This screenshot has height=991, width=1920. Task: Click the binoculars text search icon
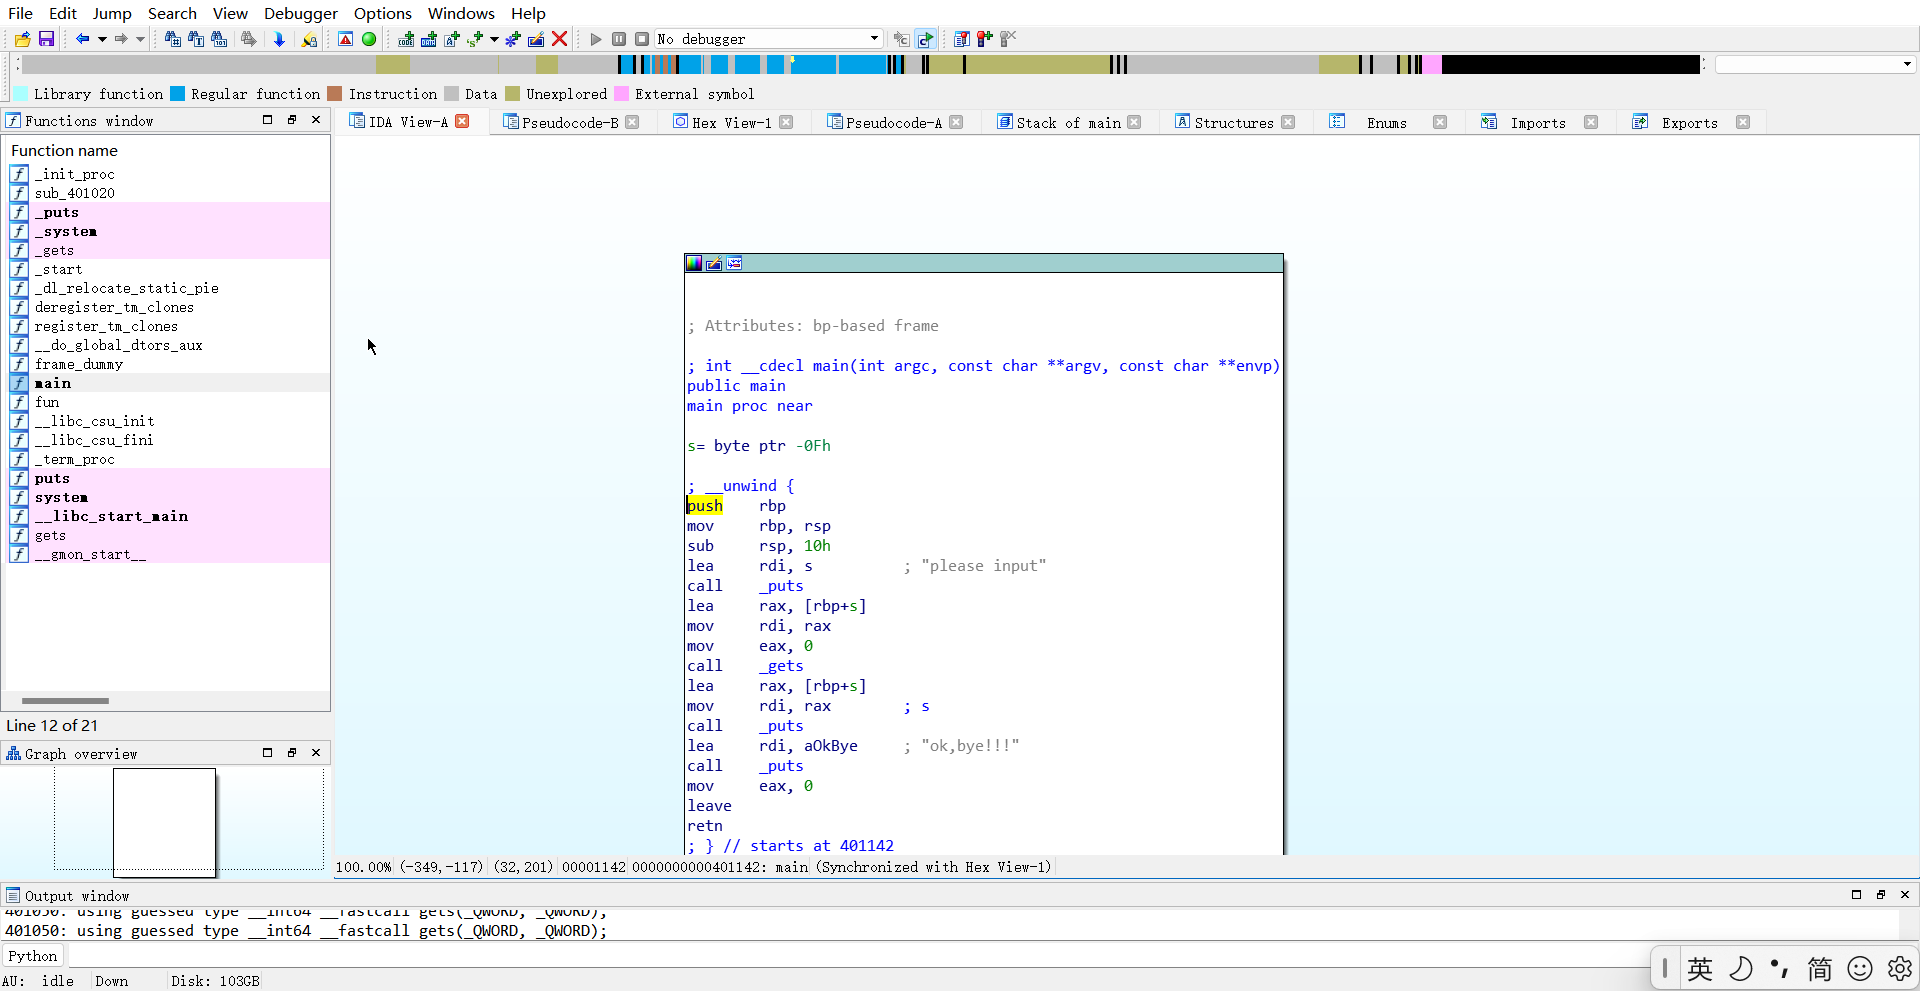[196, 39]
